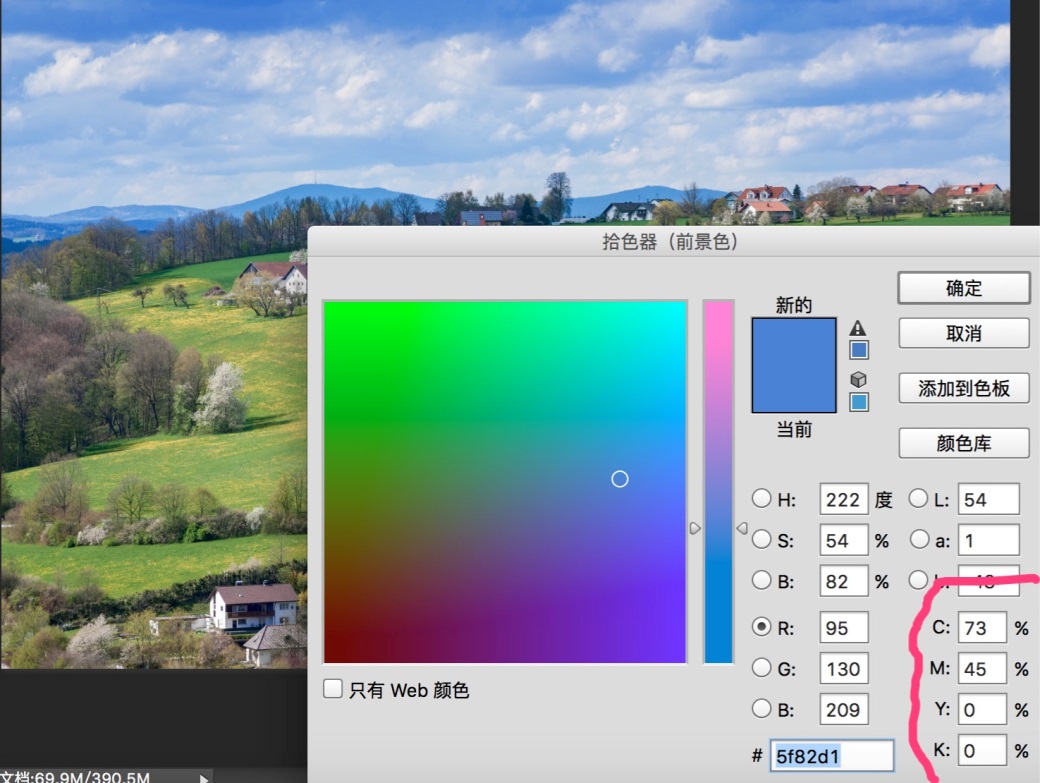
Task: Click the large color field gradient area
Action: pyautogui.click(x=505, y=482)
